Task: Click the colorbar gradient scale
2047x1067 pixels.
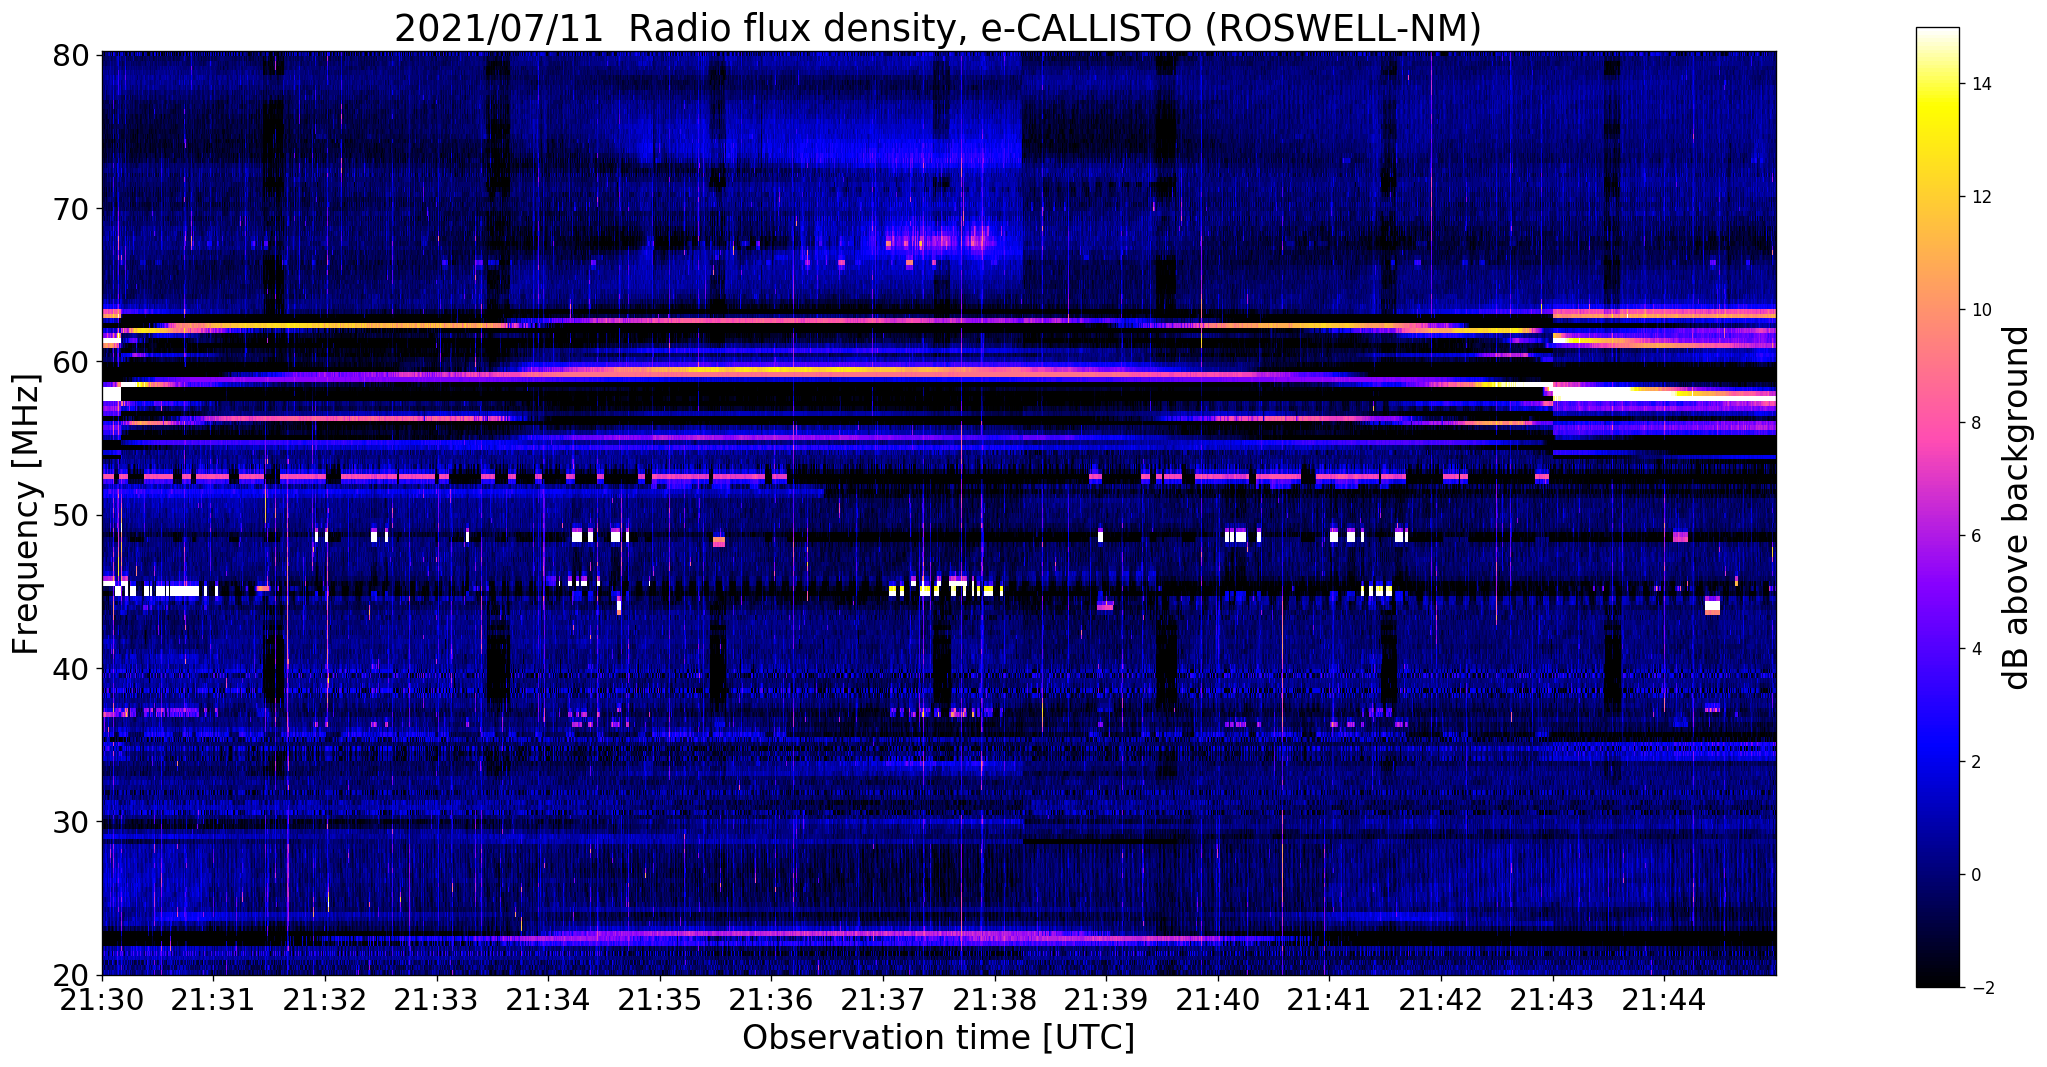Action: (1937, 508)
